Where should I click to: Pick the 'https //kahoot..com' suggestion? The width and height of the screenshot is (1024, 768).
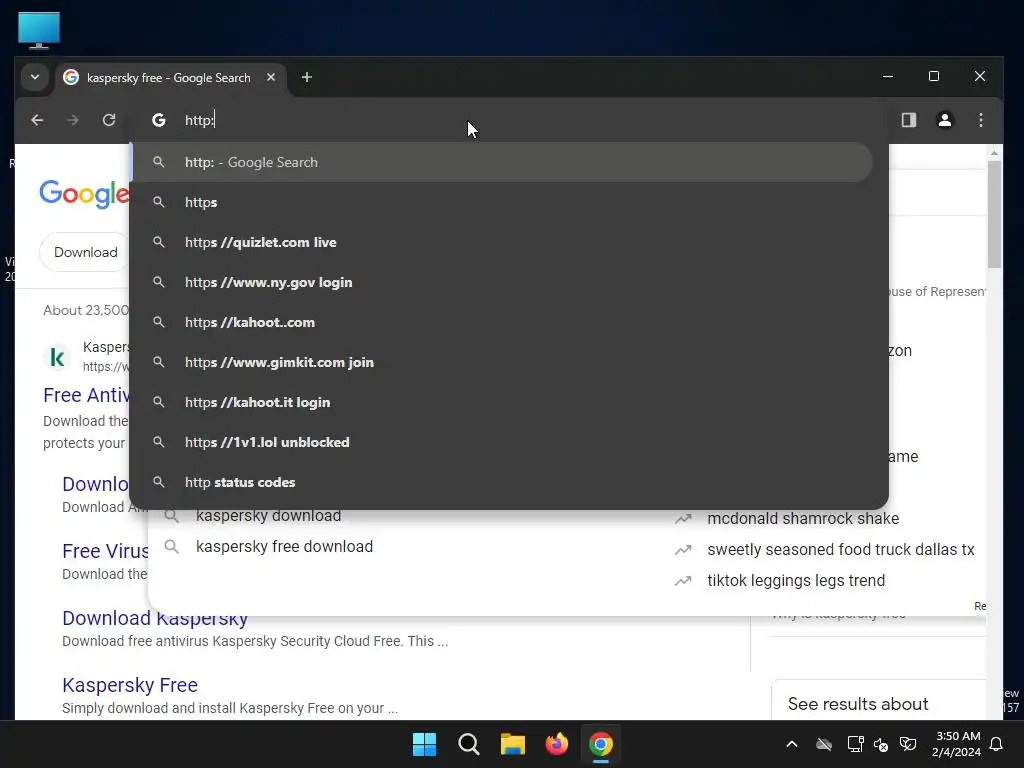(502, 323)
